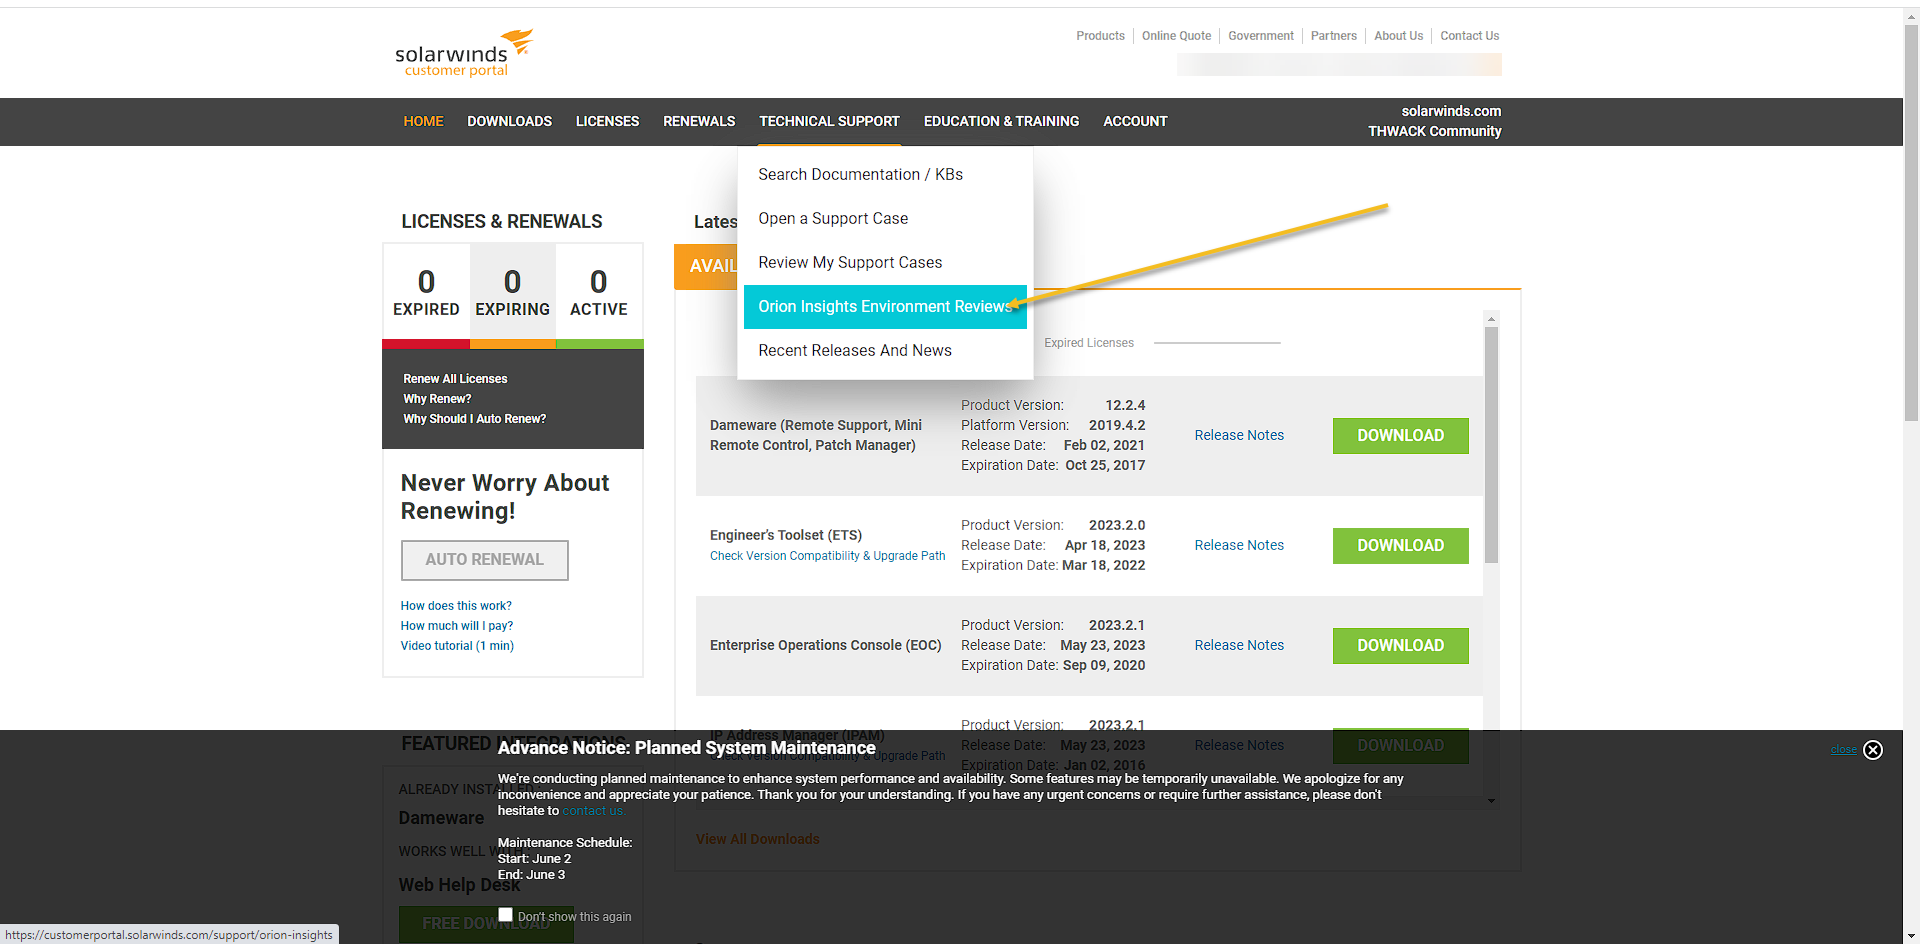Open the EDUCATION & TRAINING menu
The height and width of the screenshot is (944, 1920).
click(1001, 121)
